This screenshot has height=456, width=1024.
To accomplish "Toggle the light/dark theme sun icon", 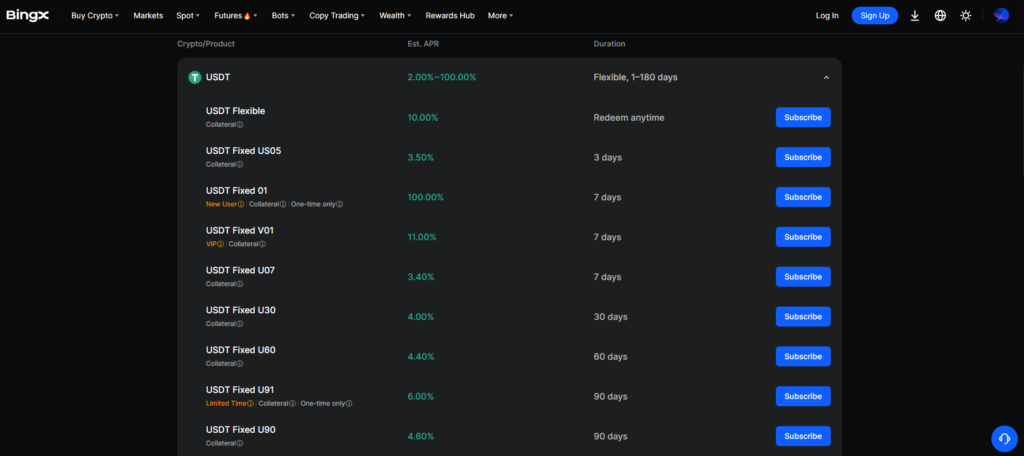I will point(965,16).
